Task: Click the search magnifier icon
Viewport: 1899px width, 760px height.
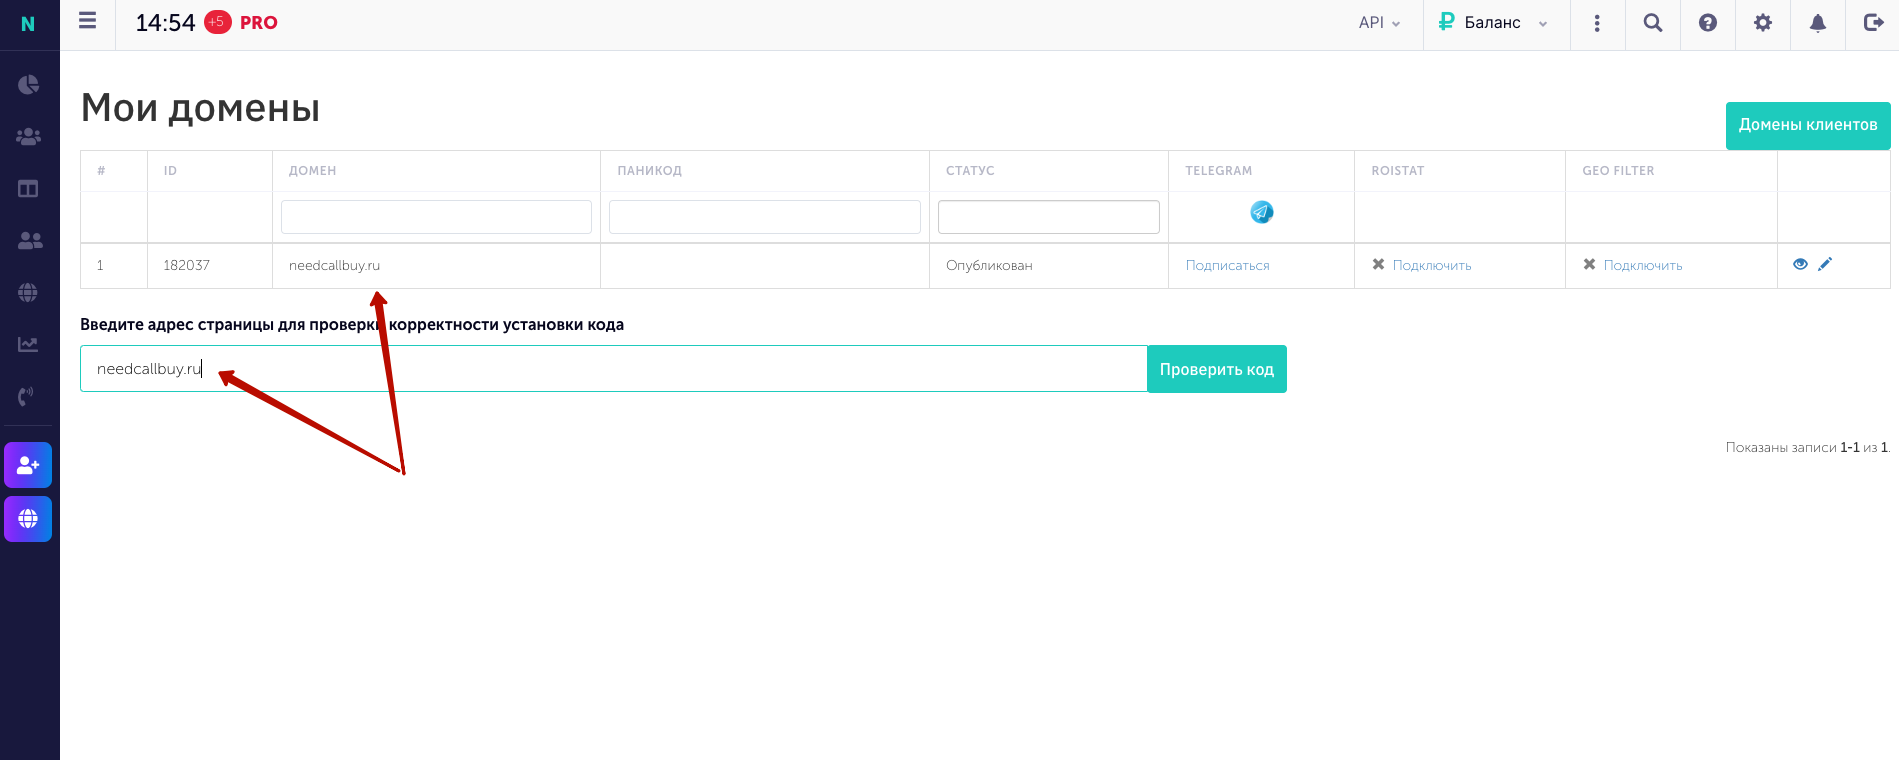Action: pyautogui.click(x=1653, y=23)
